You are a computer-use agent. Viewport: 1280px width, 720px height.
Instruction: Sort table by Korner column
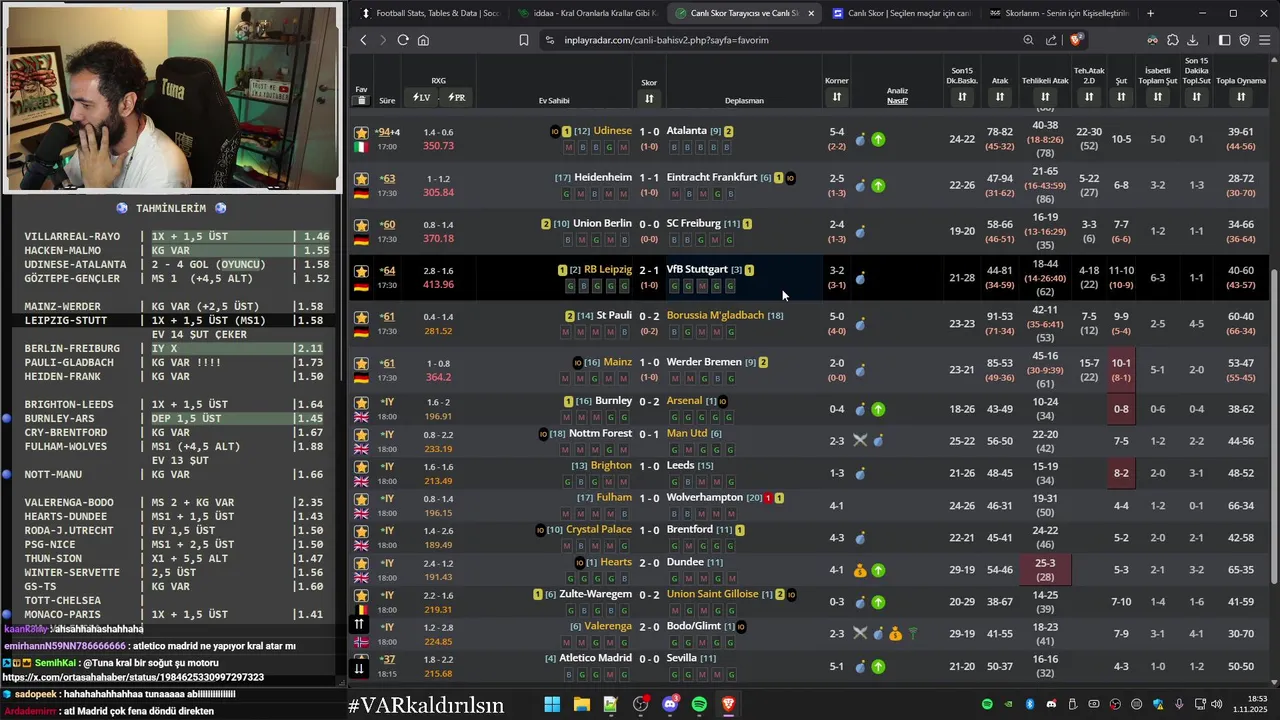836,97
